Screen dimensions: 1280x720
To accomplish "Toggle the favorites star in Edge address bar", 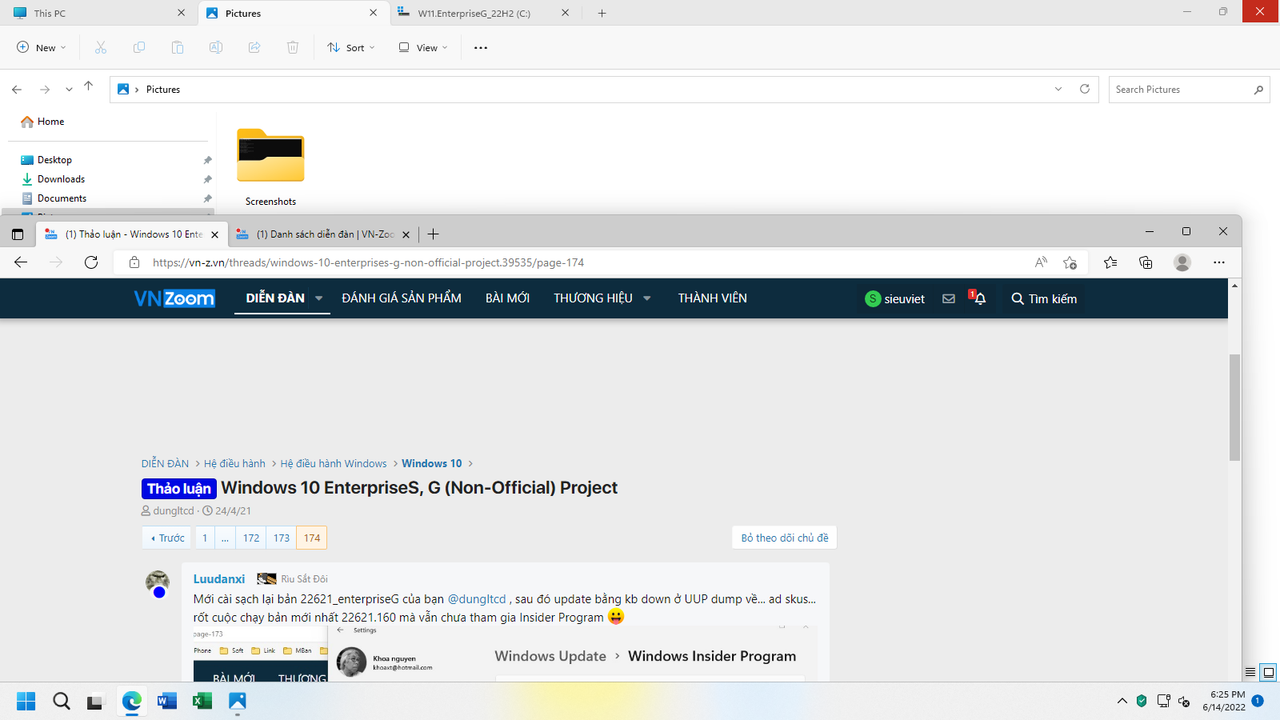I will coord(1070,262).
